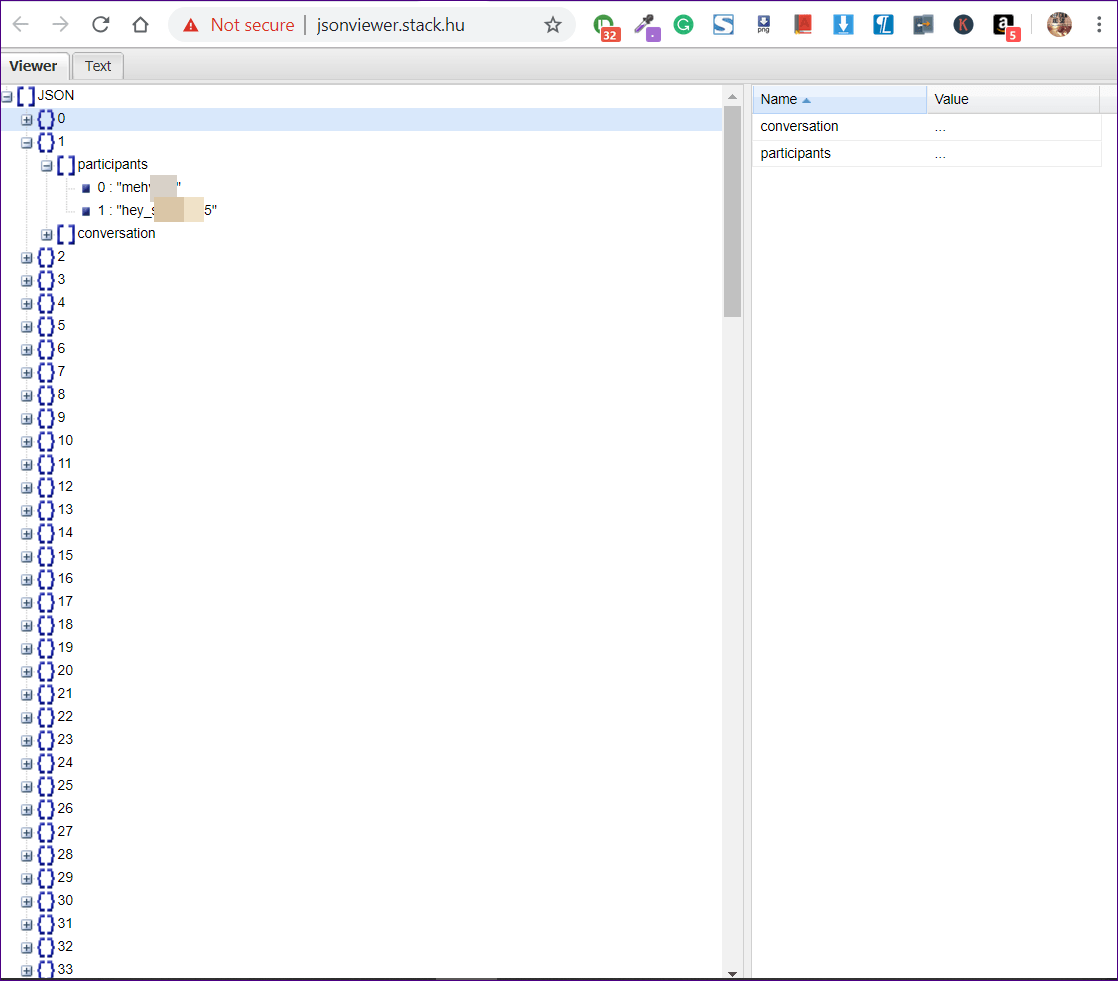Screen dimensions: 1118x981
Task: Expand tree node 10
Action: 27,441
